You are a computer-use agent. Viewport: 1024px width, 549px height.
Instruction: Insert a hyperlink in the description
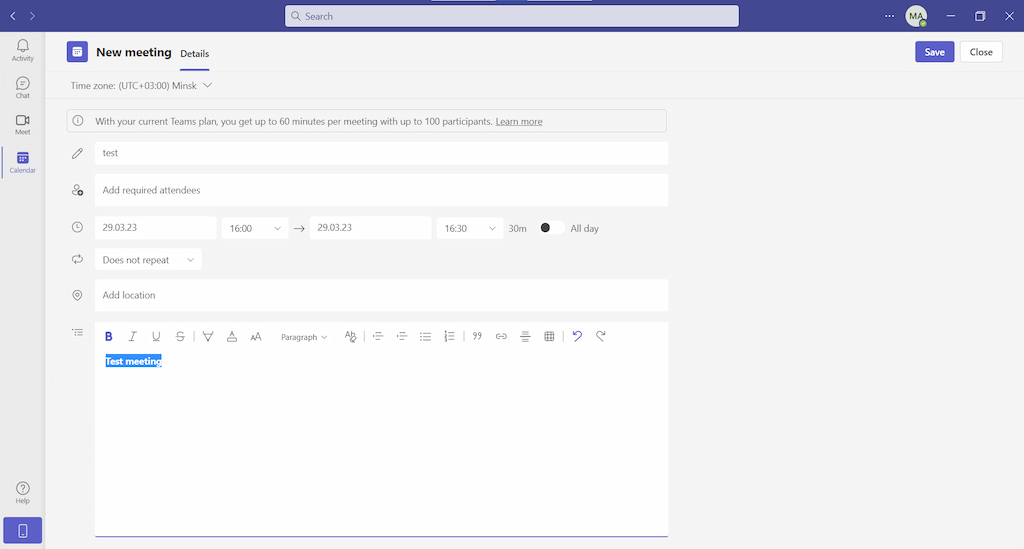(x=501, y=337)
